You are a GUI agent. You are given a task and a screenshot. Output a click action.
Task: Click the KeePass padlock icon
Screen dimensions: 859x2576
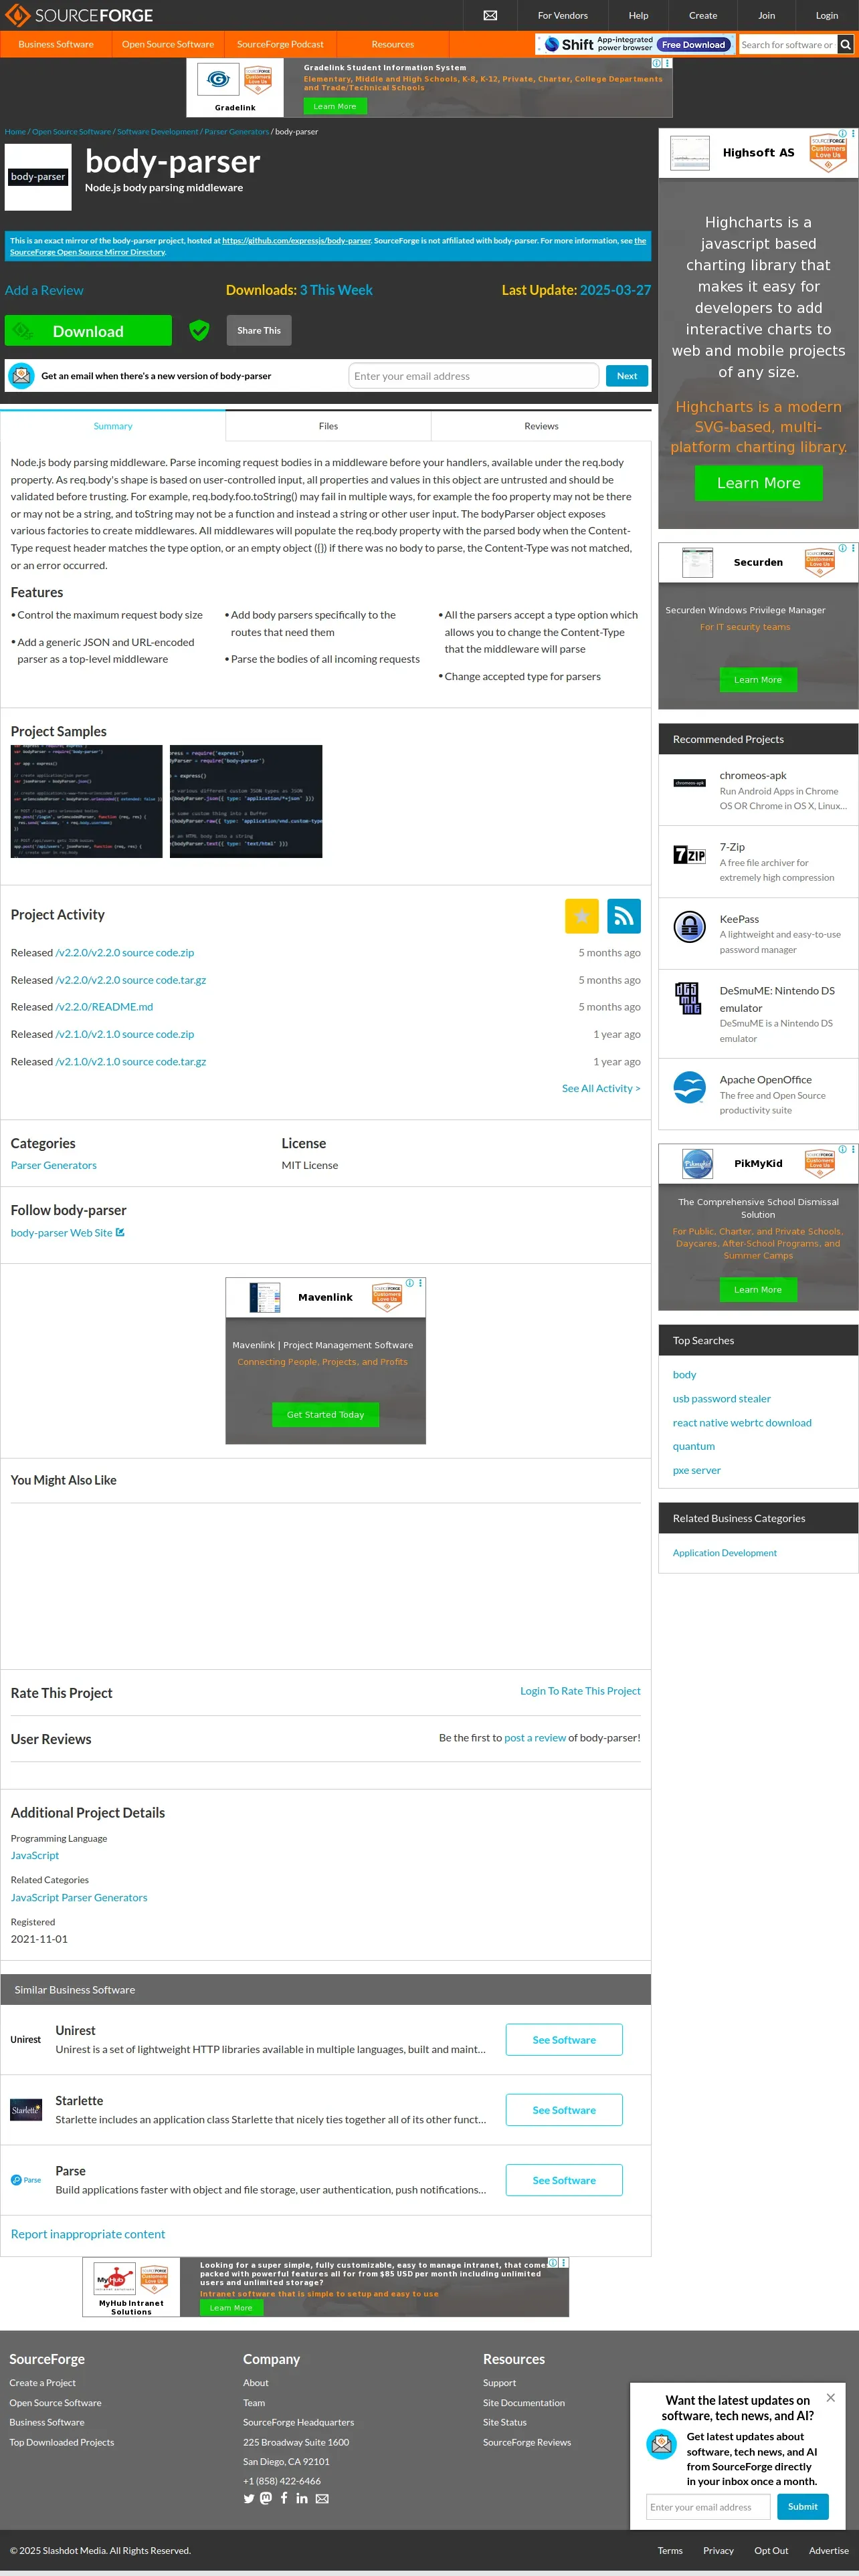point(689,927)
